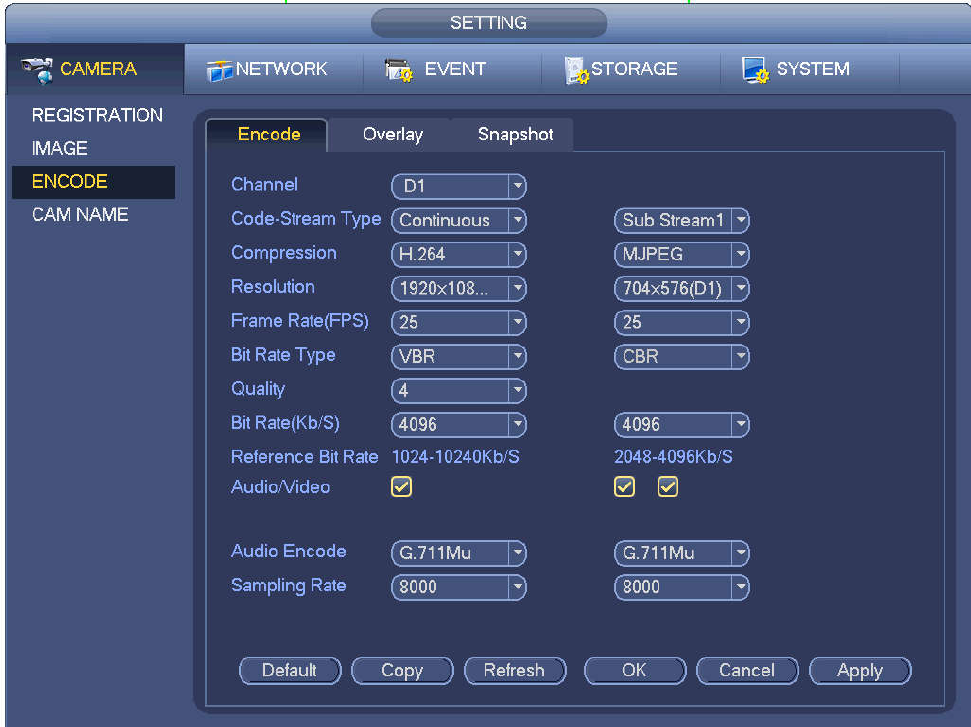Screen dimensions: 971x727
Task: Open sub stream Frame Rate dropdown
Action: (x=682, y=323)
